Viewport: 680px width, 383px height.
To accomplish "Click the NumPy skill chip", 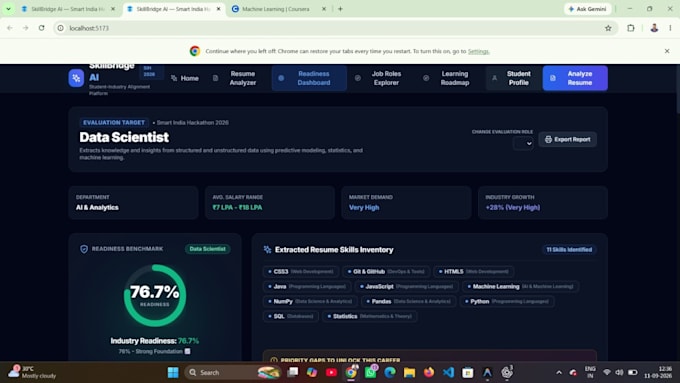I will 310,301.
